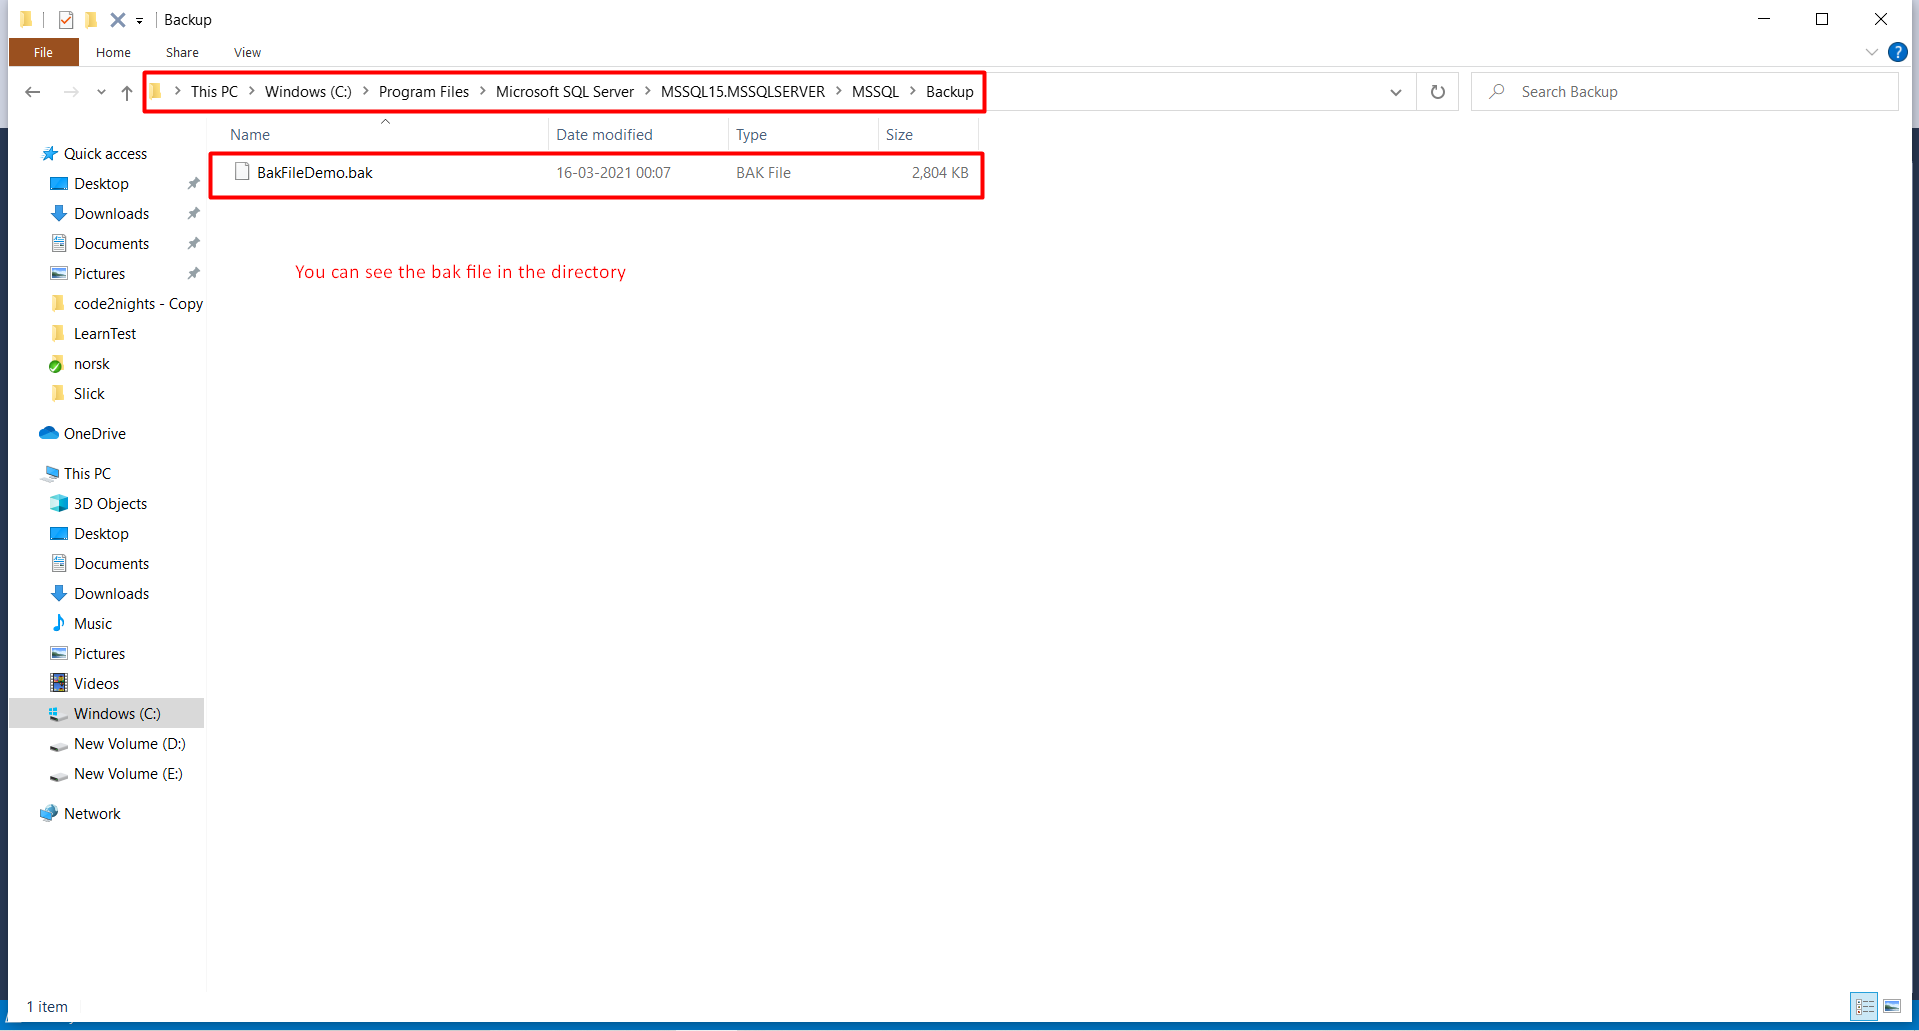
Task: Click the Properties quick access toolbar icon
Action: pyautogui.click(x=66, y=20)
